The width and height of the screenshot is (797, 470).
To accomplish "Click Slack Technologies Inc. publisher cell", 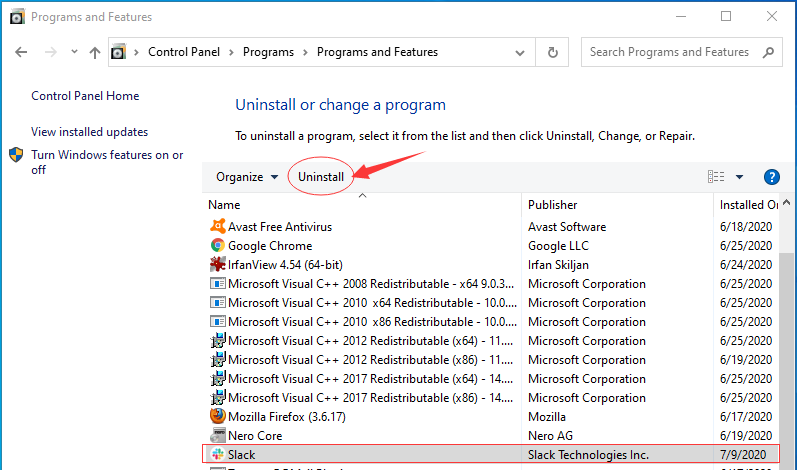I will click(x=588, y=455).
